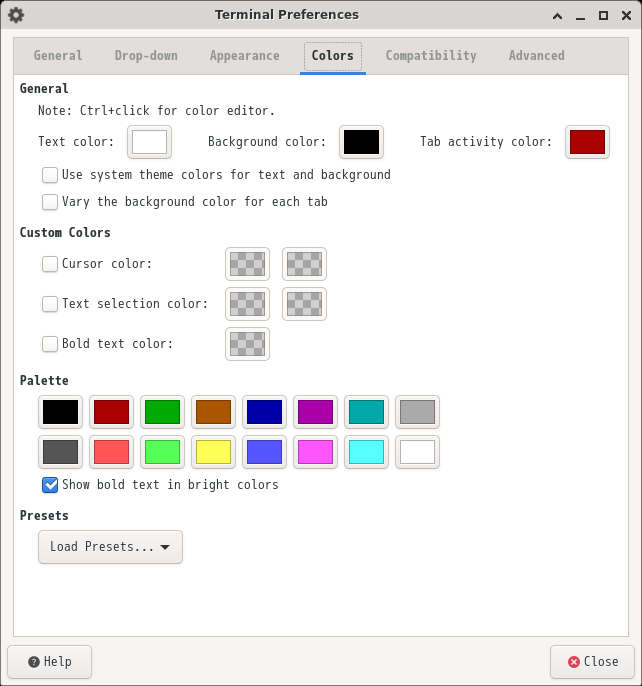Open the Compatibility tab
The width and height of the screenshot is (642, 686).
(431, 56)
